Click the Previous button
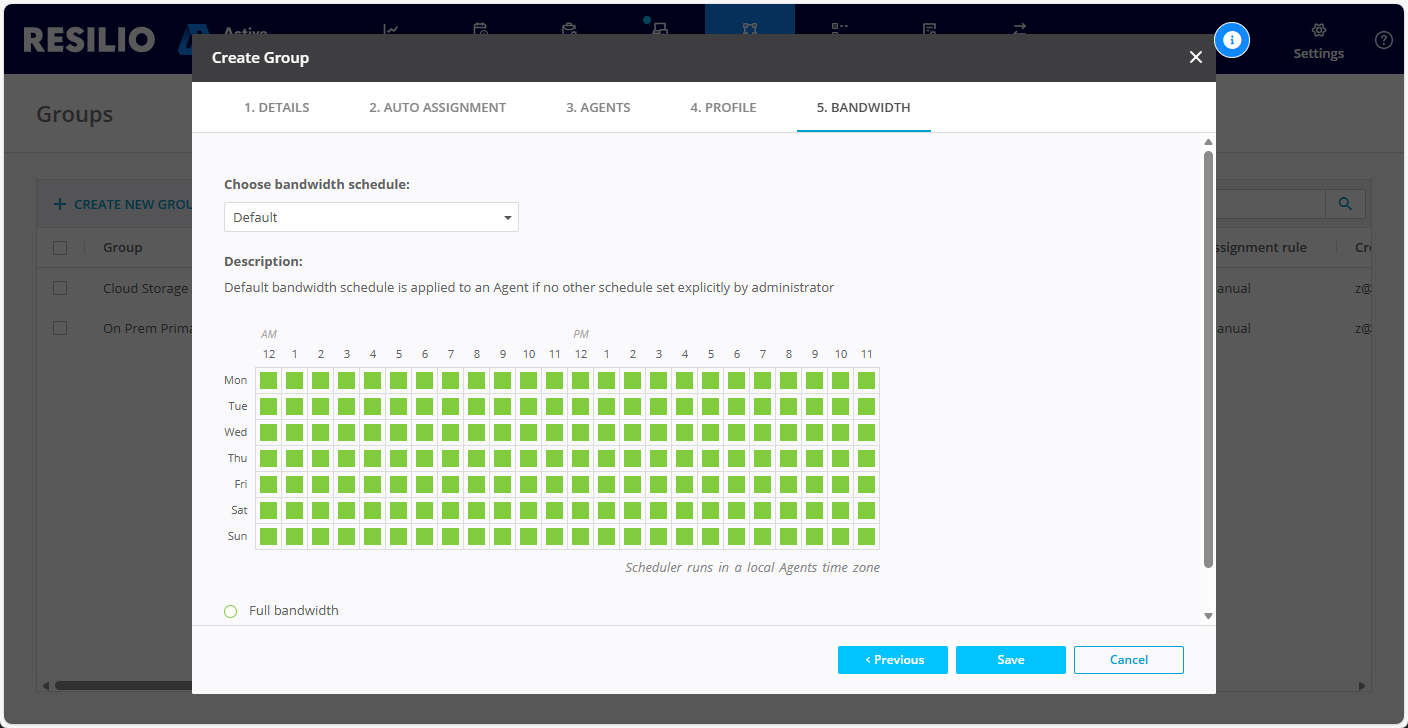The width and height of the screenshot is (1408, 728). (892, 660)
